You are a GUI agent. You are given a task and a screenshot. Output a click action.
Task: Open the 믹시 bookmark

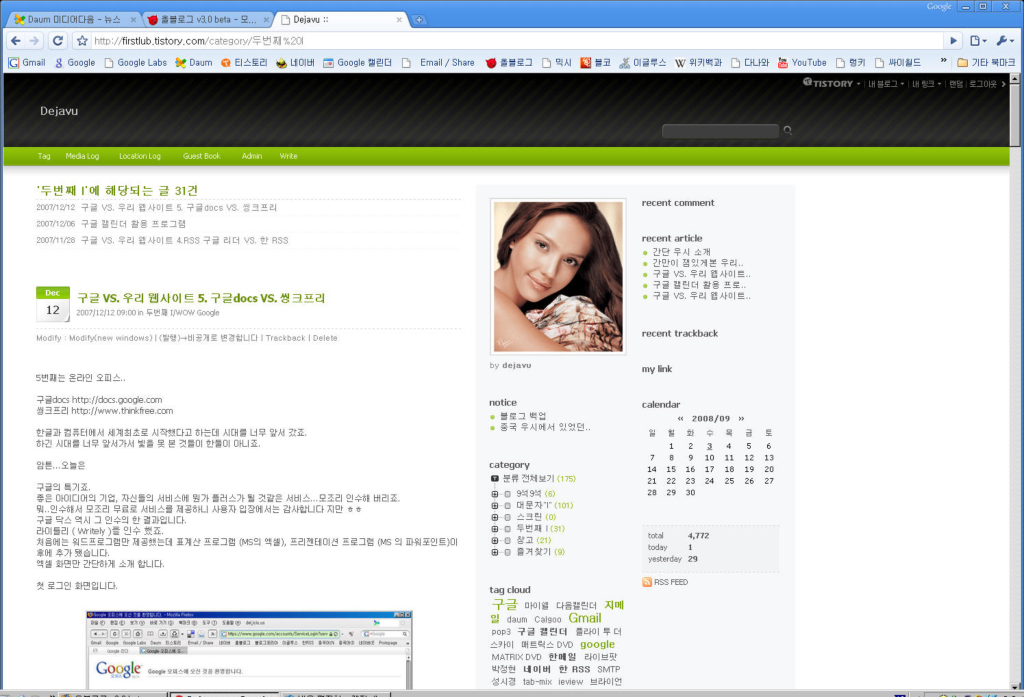tap(556, 63)
